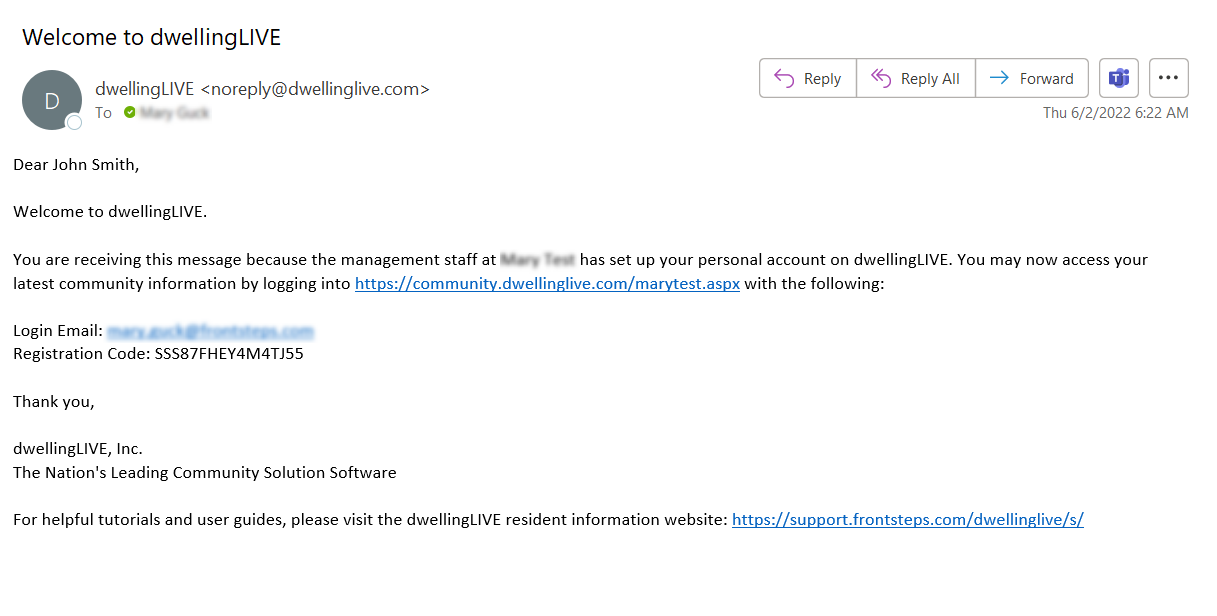Click the "Nation's Leading Community Solution Software" tagline
Image resolution: width=1217 pixels, height=616 pixels.
204,473
